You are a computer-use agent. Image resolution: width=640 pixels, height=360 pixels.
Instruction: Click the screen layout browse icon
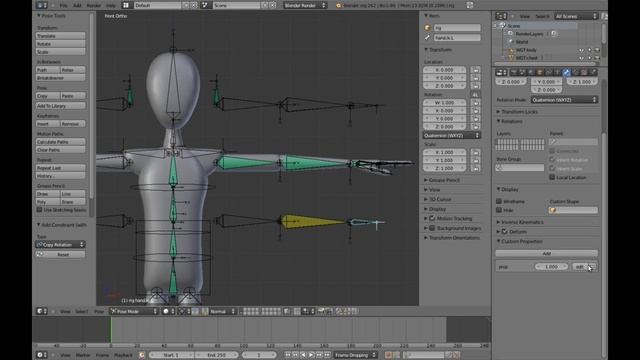pos(126,5)
